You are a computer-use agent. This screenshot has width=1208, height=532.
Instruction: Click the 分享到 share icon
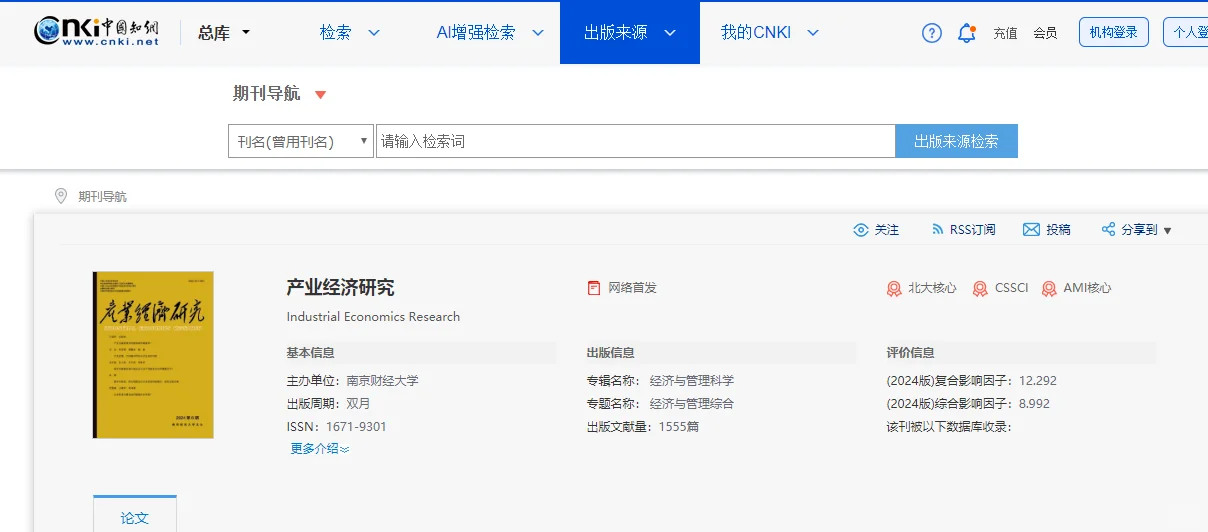(1108, 230)
